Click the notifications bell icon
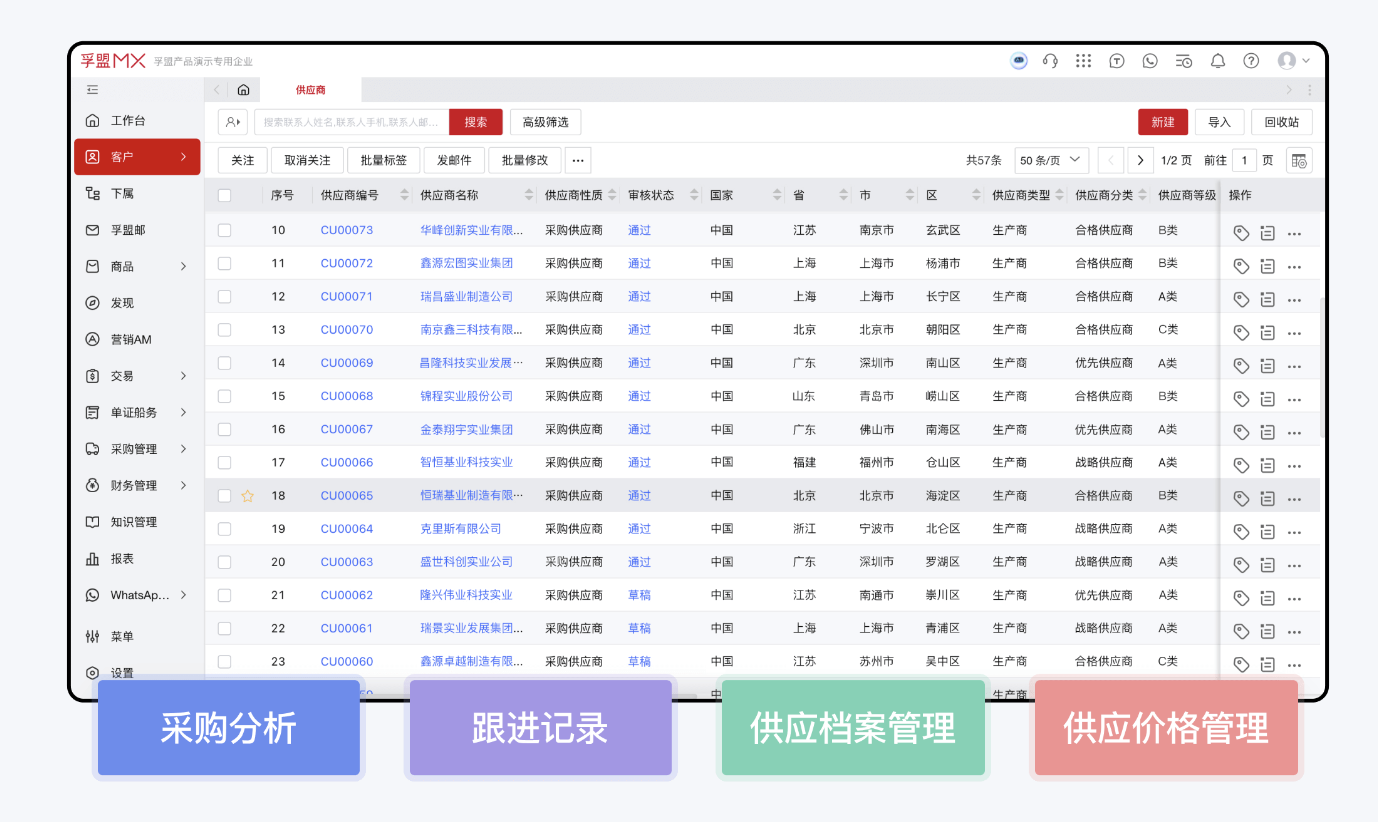Image resolution: width=1378 pixels, height=822 pixels. [x=1218, y=61]
